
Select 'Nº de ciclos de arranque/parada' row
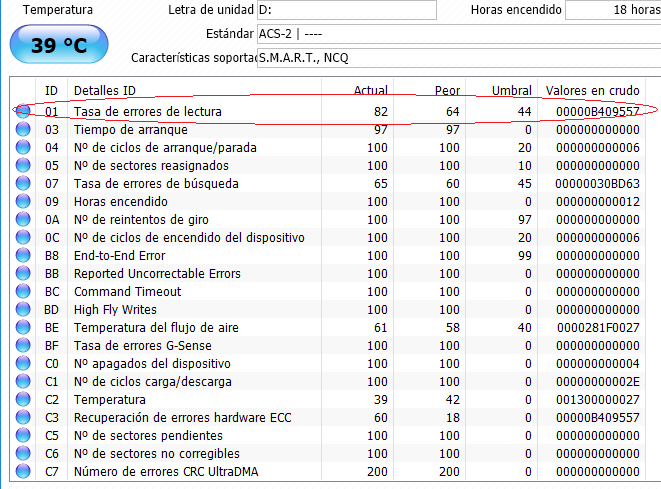327,147
